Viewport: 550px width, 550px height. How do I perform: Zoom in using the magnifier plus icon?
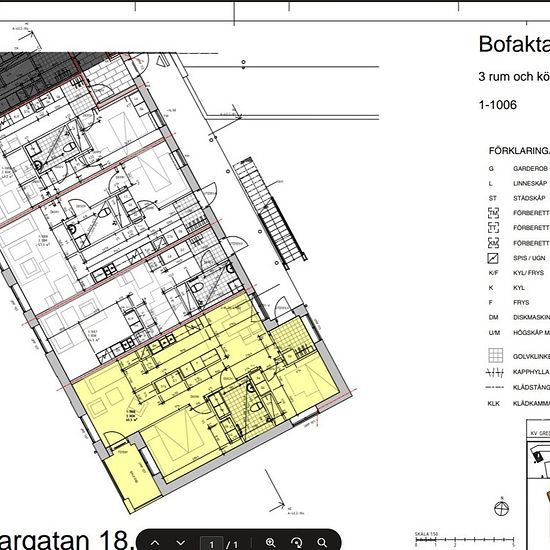[270, 543]
